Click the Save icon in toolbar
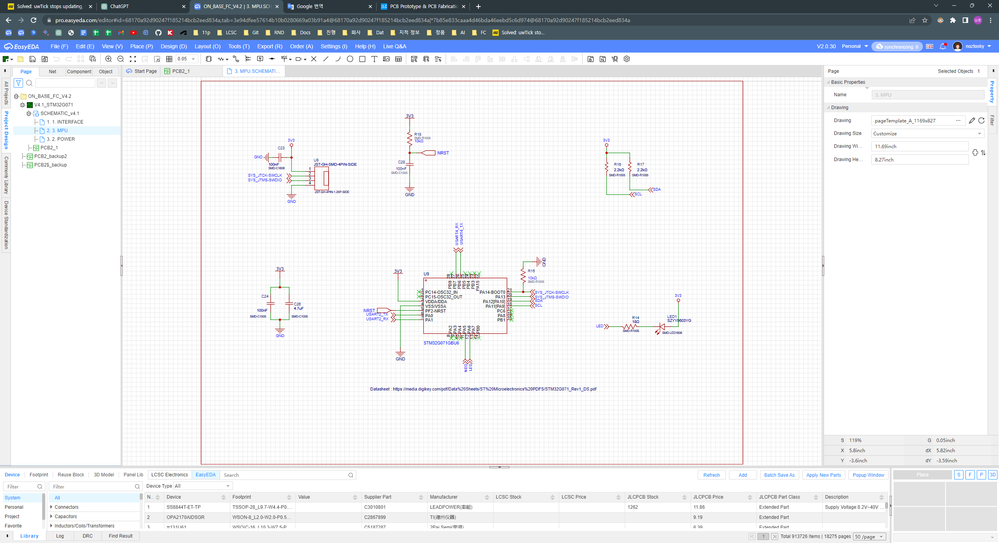 coord(32,59)
